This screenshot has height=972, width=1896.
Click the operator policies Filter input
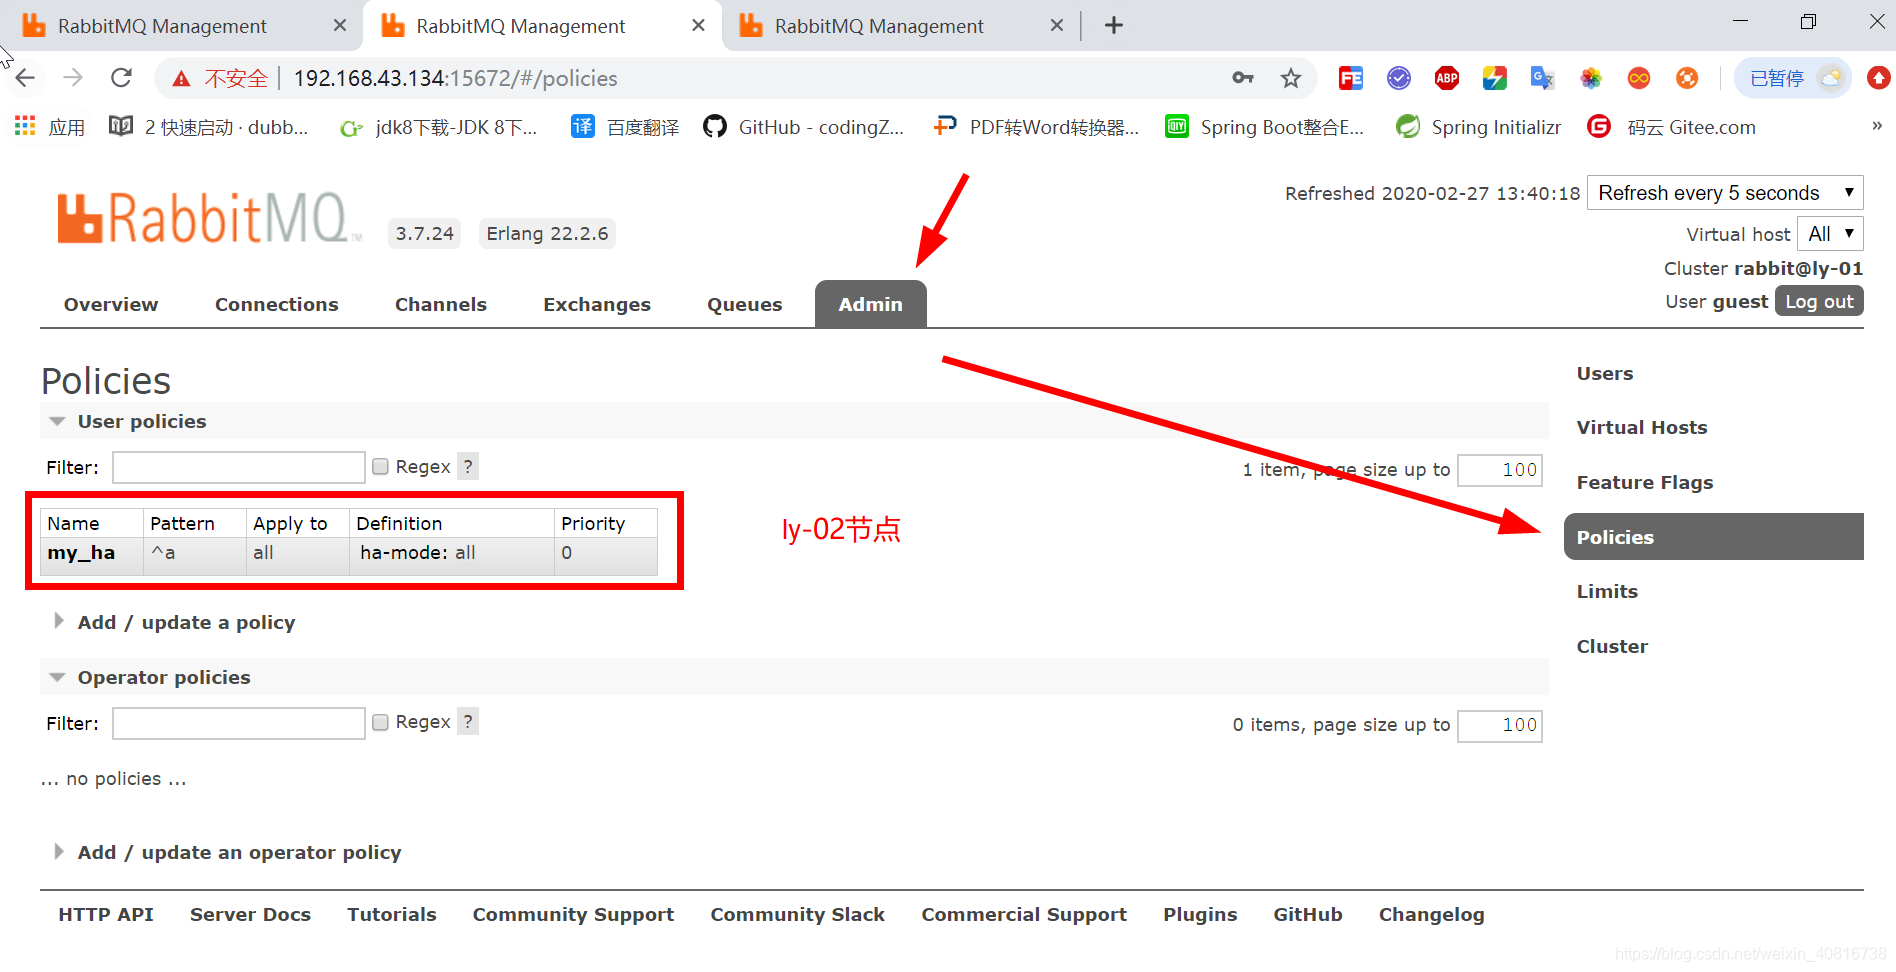239,723
